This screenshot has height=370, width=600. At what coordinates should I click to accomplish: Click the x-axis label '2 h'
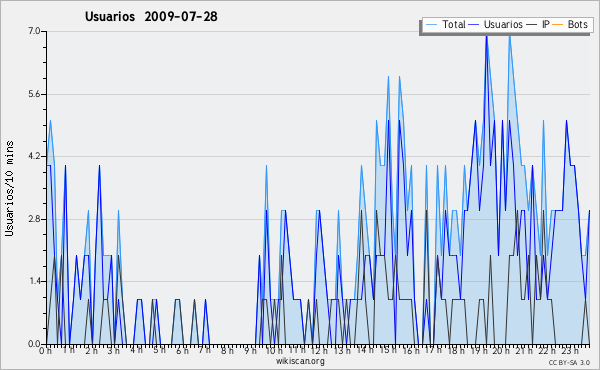coord(91,351)
